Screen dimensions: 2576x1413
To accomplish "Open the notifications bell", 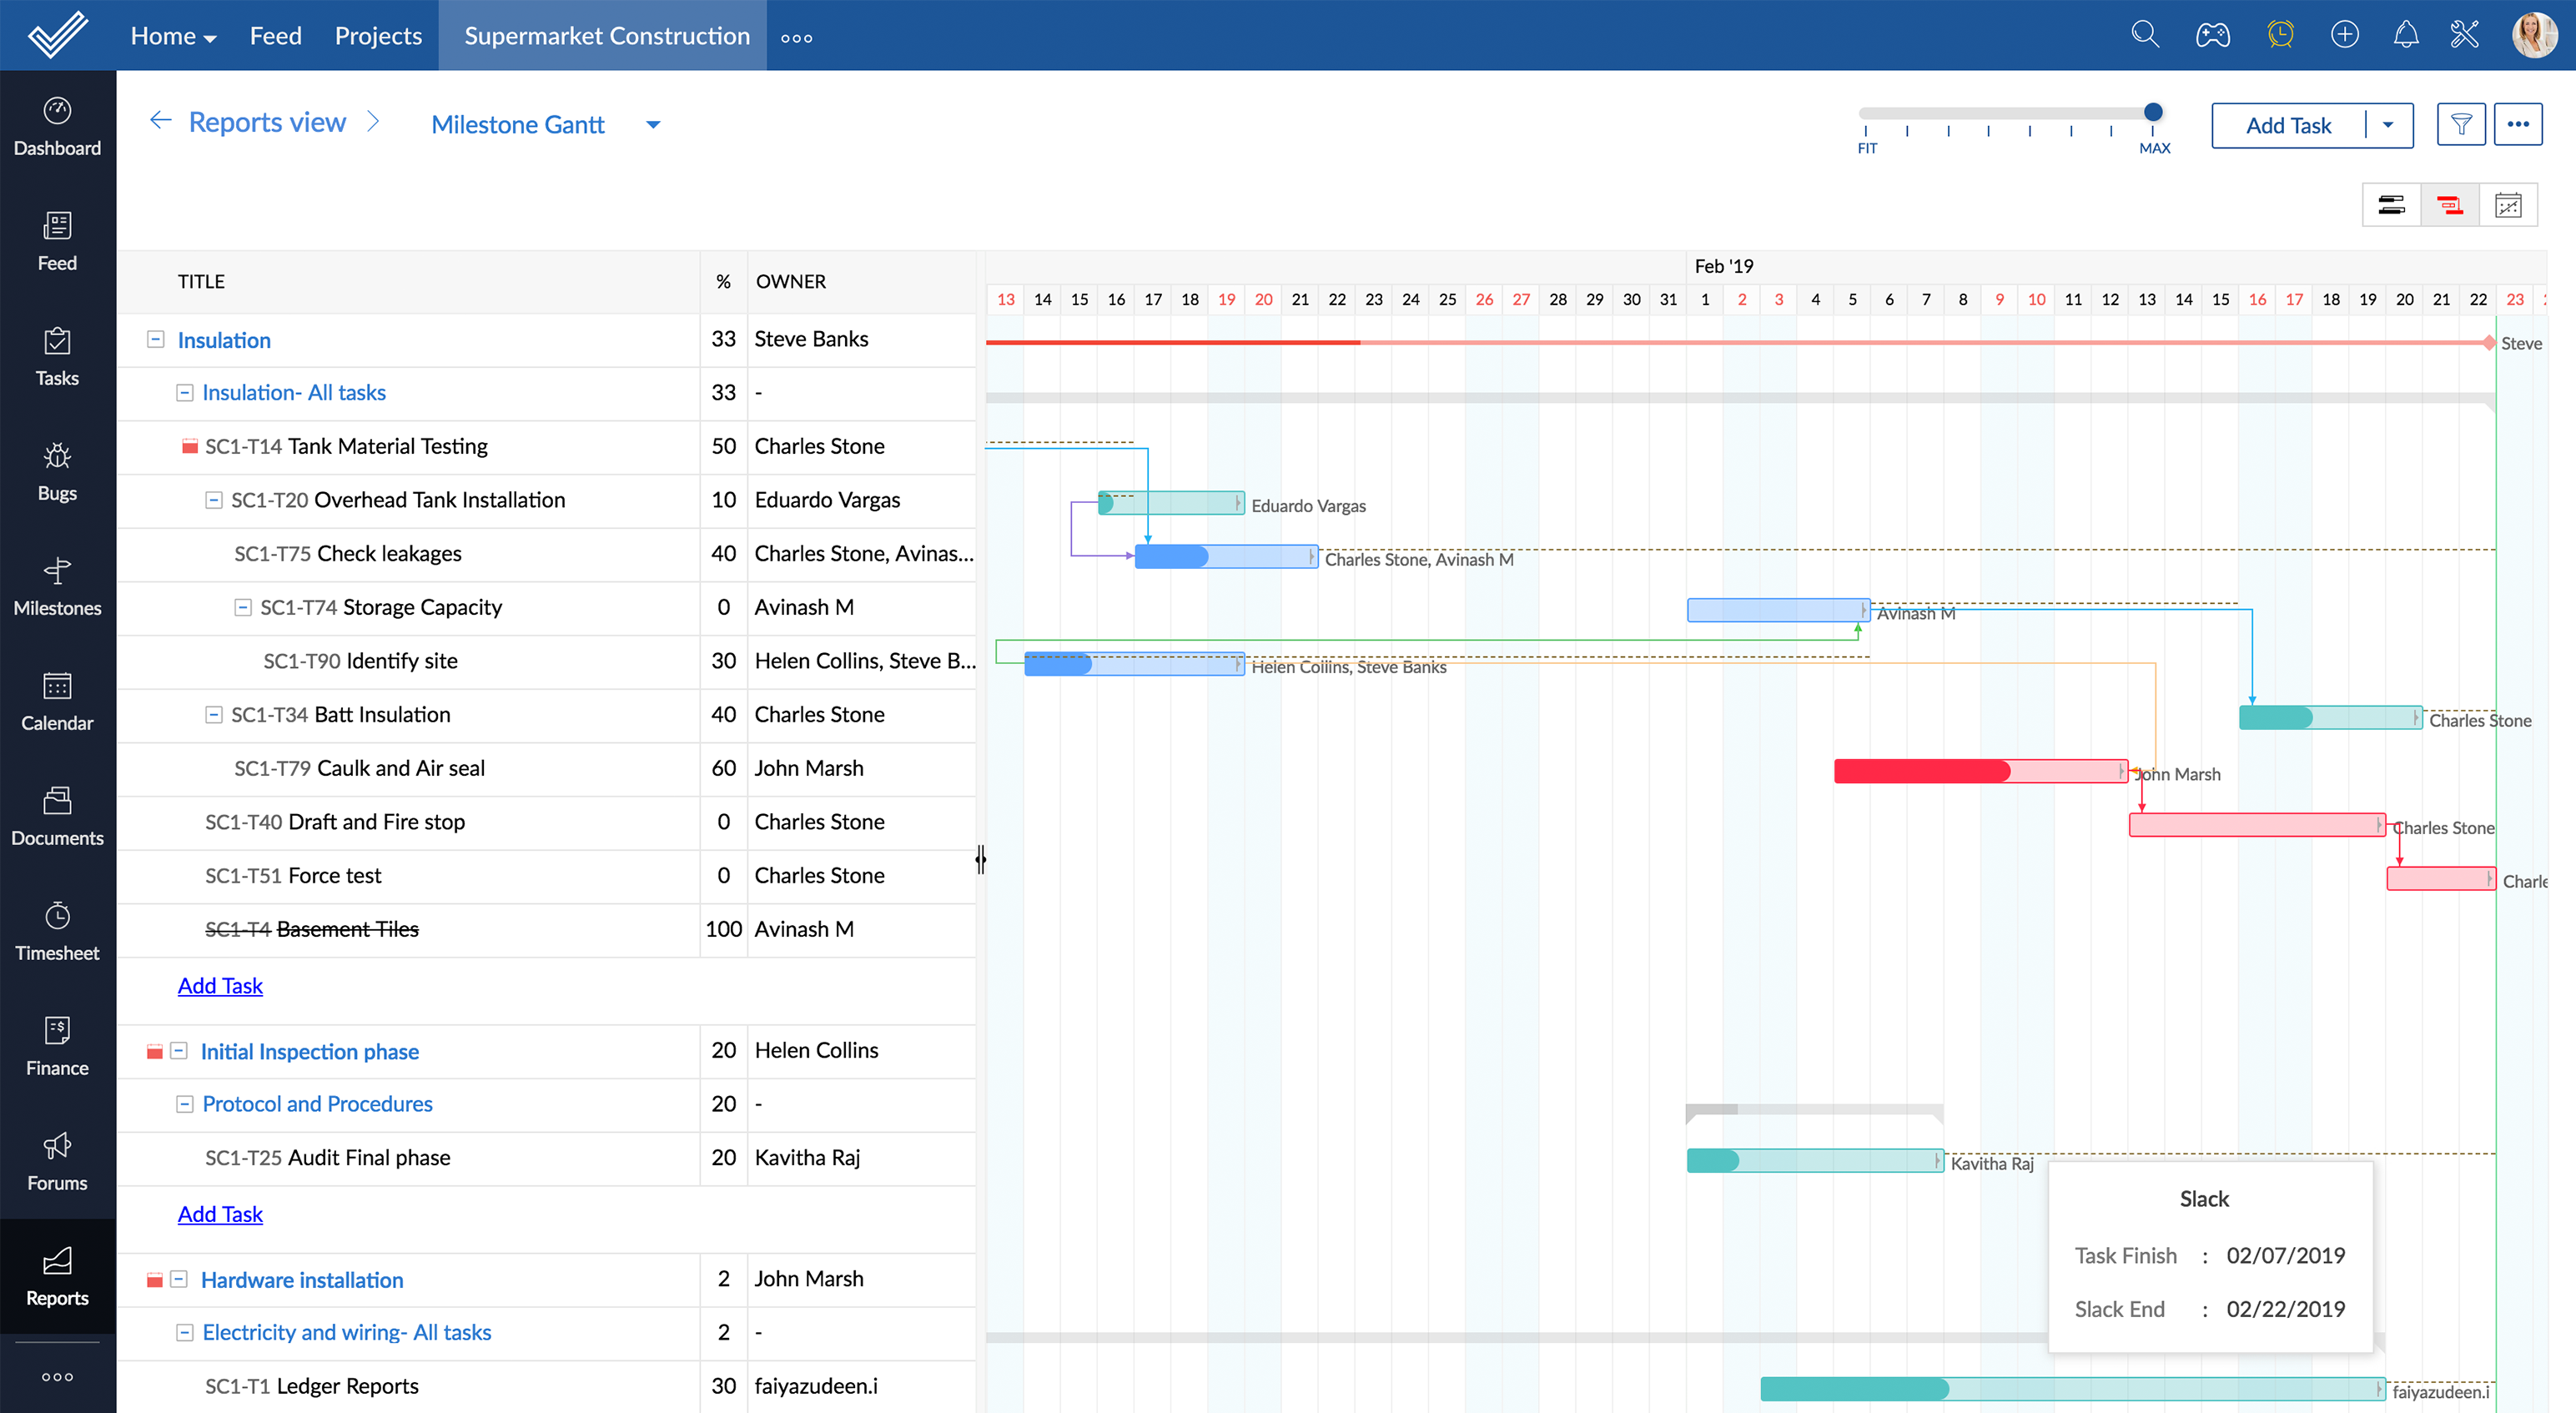I will [2406, 35].
